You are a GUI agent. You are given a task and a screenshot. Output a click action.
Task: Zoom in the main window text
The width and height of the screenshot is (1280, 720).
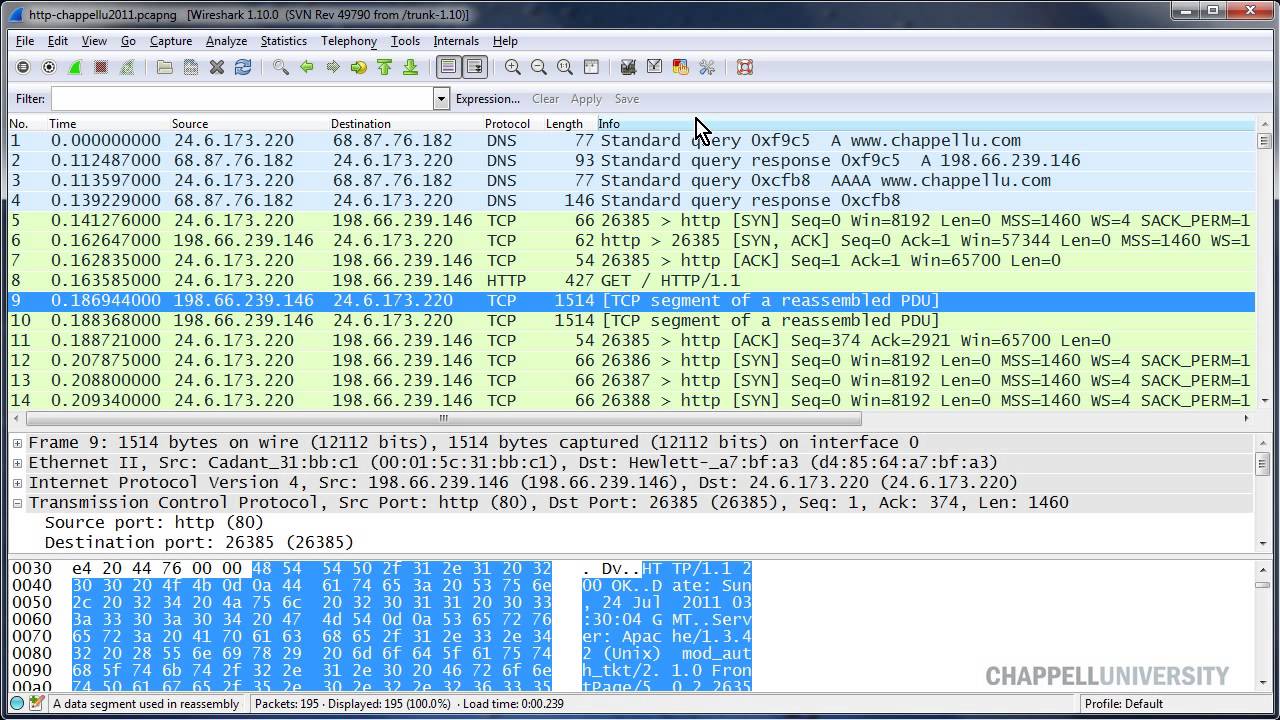tap(513, 67)
